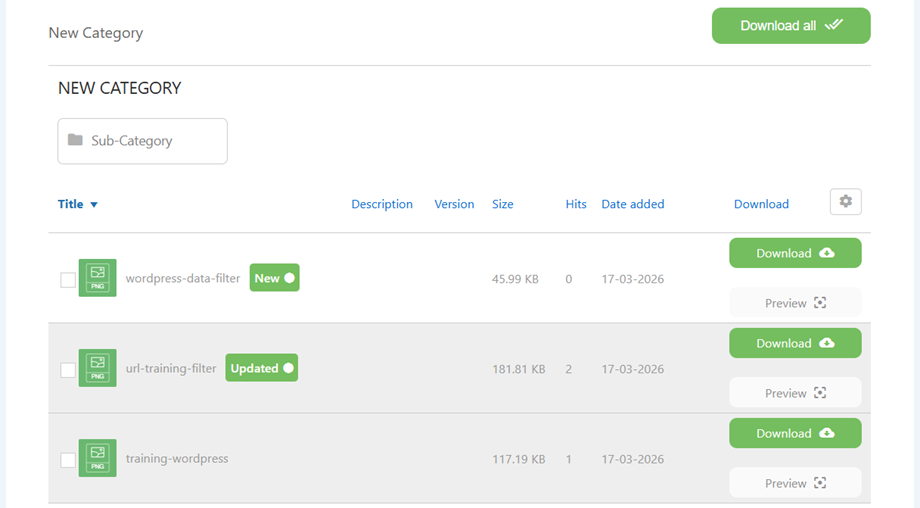Open the gear settings icon in table header
Viewport: 920px width, 508px height.
point(845,202)
